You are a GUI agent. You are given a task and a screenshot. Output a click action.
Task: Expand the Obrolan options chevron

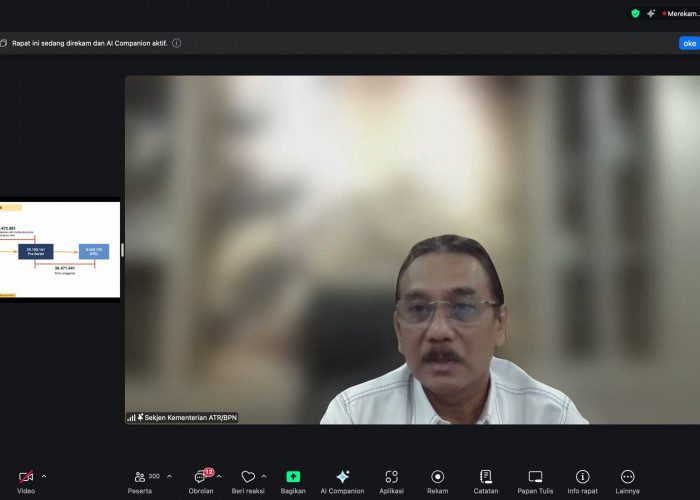coord(219,476)
